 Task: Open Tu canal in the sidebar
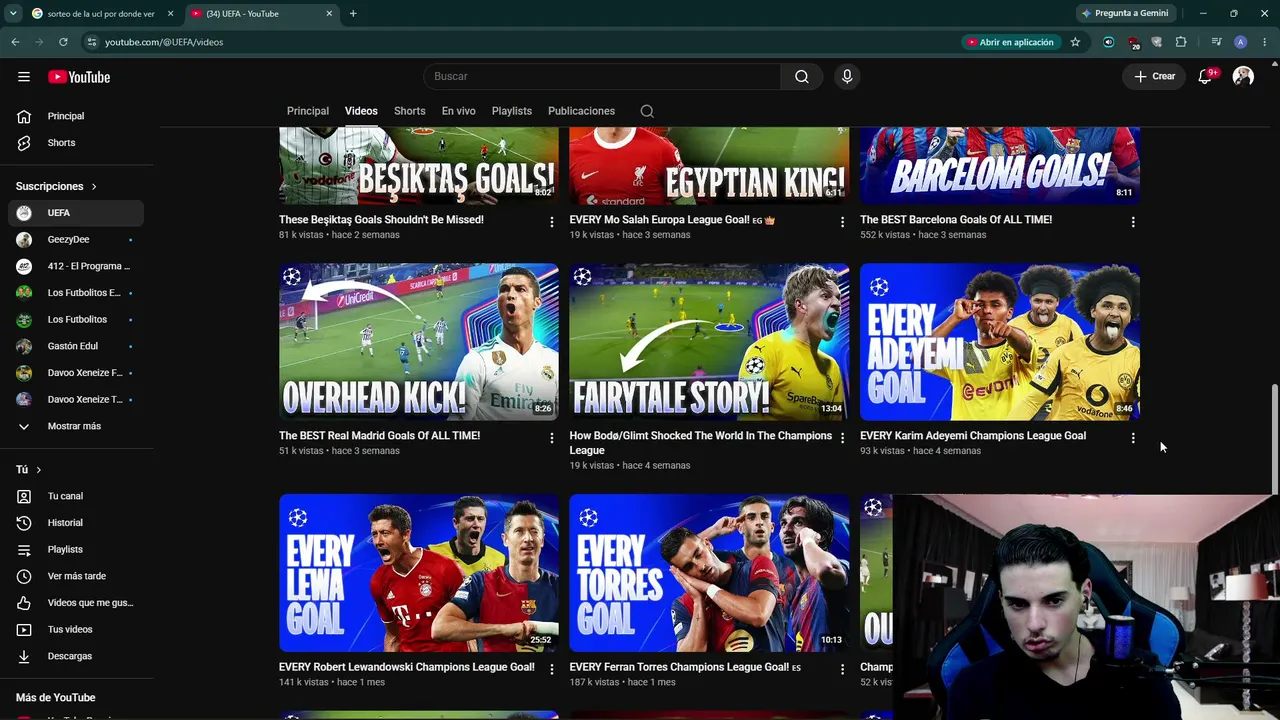pyautogui.click(x=76, y=496)
